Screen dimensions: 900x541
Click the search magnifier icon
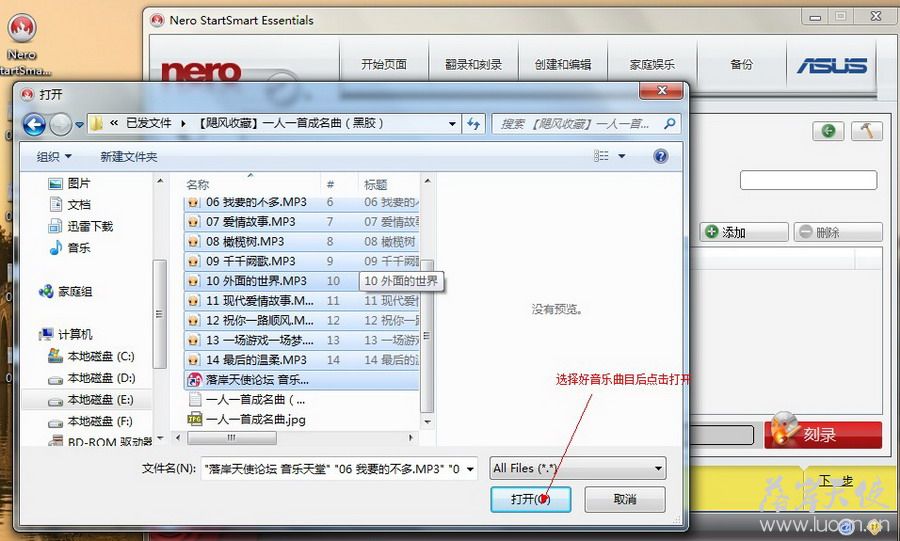point(669,123)
